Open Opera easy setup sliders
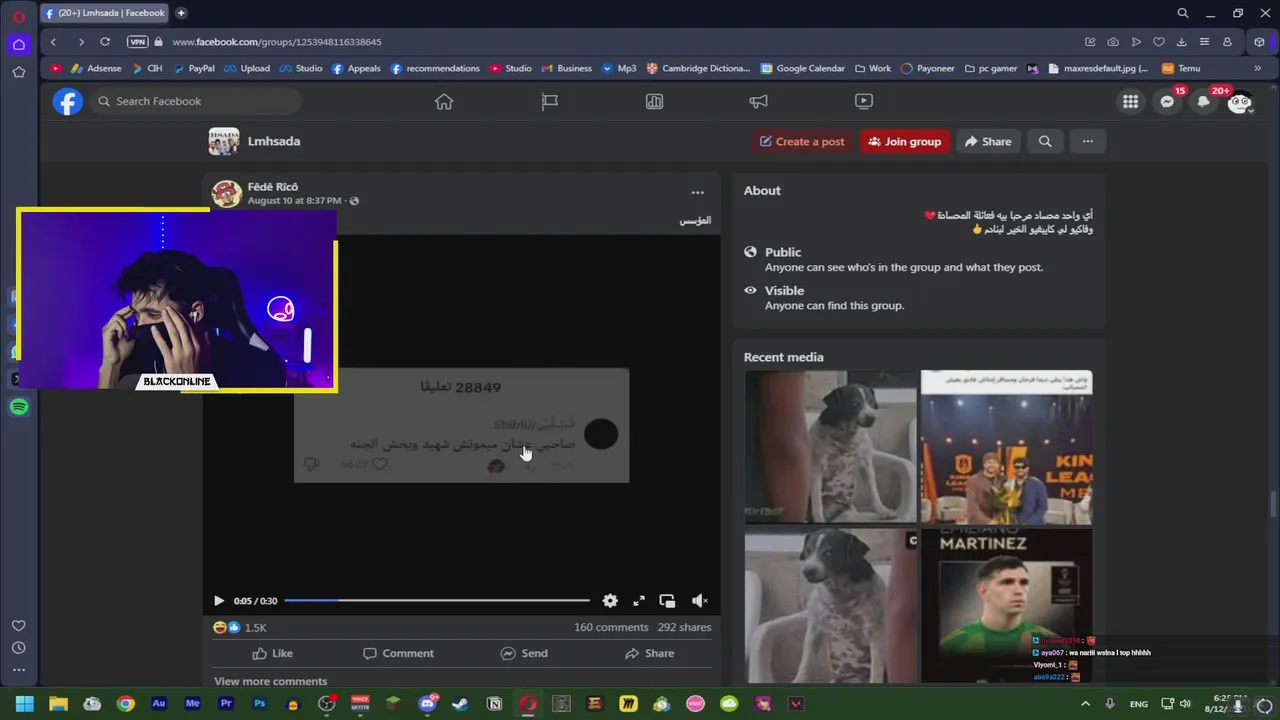1280x720 pixels. 1205,42
